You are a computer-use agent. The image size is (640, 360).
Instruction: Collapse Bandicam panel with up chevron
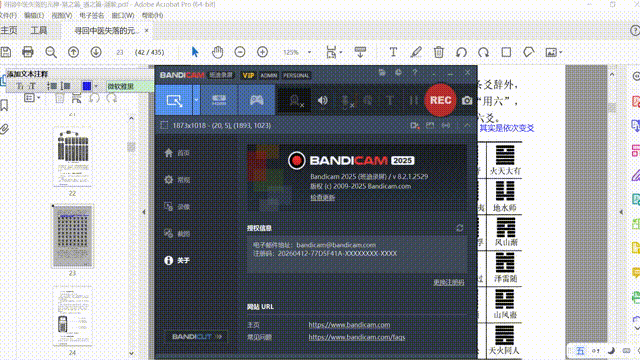tap(467, 126)
